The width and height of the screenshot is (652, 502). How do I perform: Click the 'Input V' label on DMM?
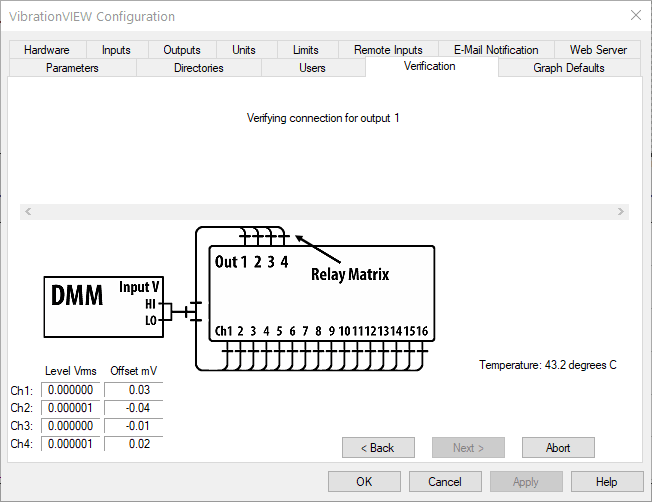coord(139,287)
